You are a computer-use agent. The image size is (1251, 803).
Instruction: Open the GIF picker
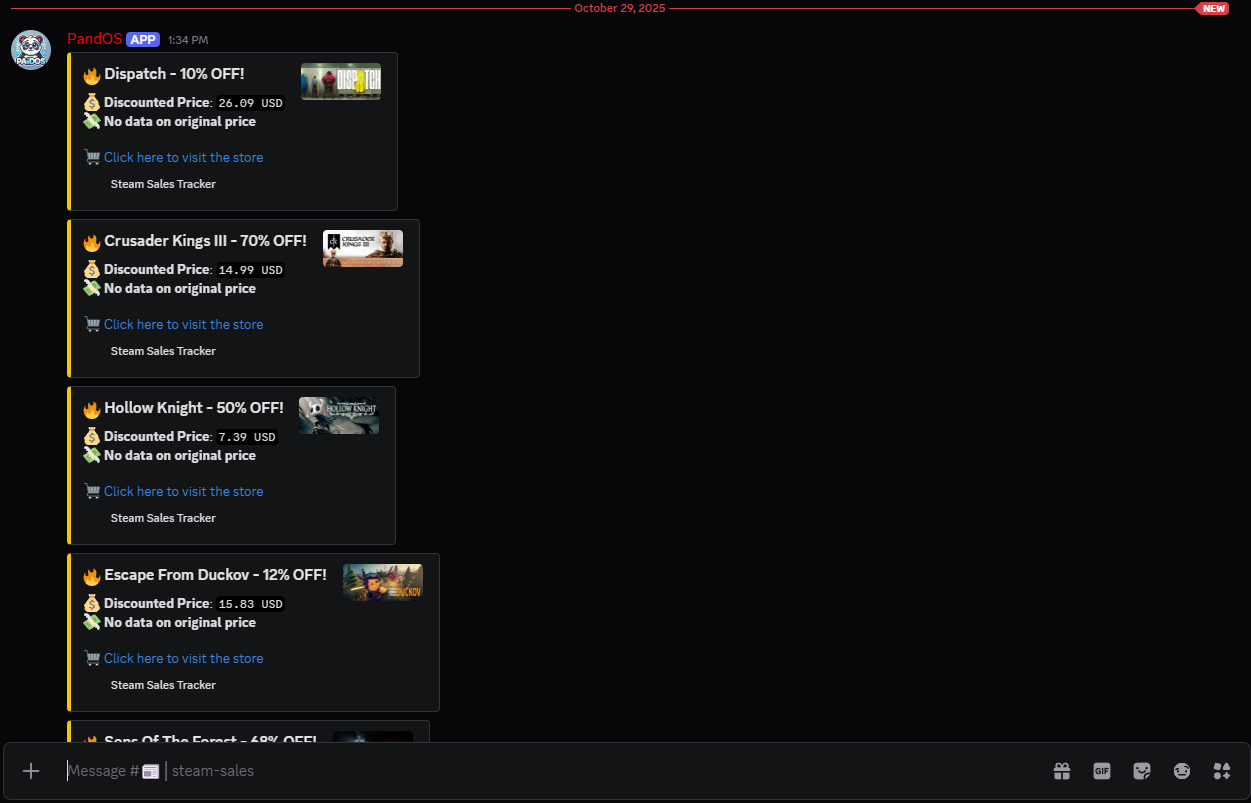pos(1102,771)
